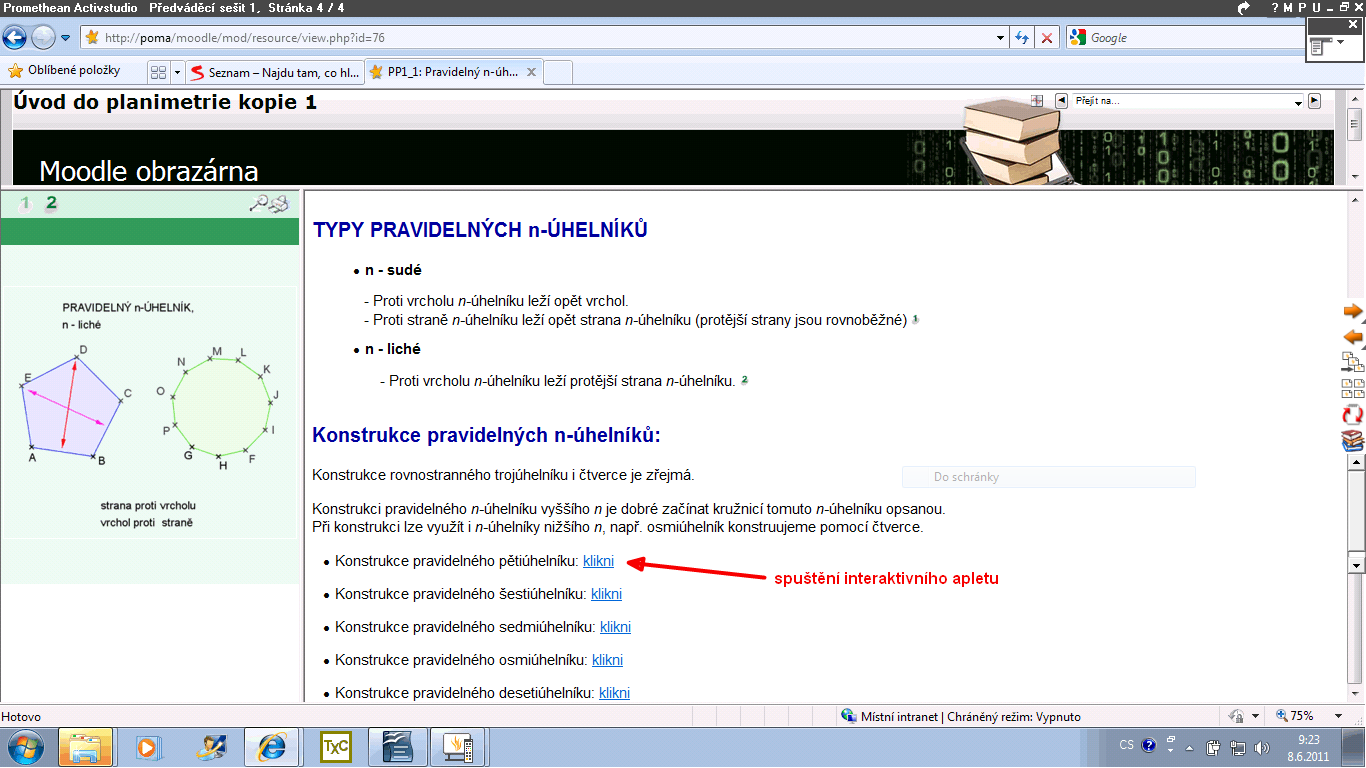
Task: Click the orange previous page arrow in Activstudio
Action: coord(1353,336)
